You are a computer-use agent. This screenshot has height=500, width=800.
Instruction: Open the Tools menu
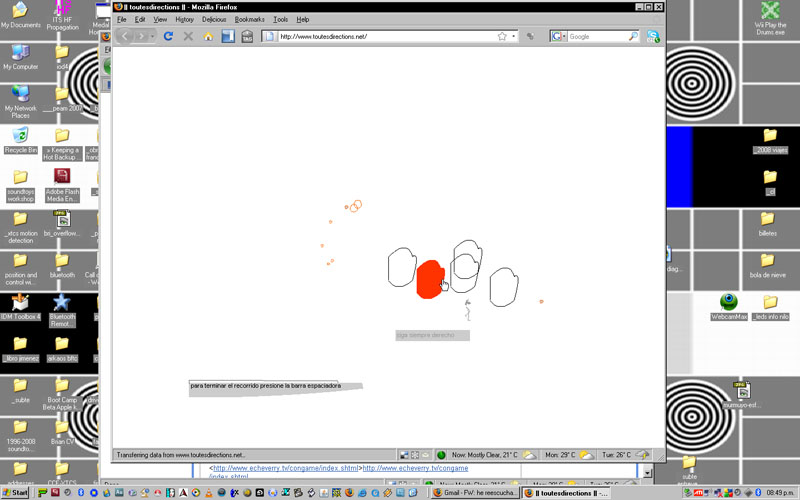pos(280,19)
